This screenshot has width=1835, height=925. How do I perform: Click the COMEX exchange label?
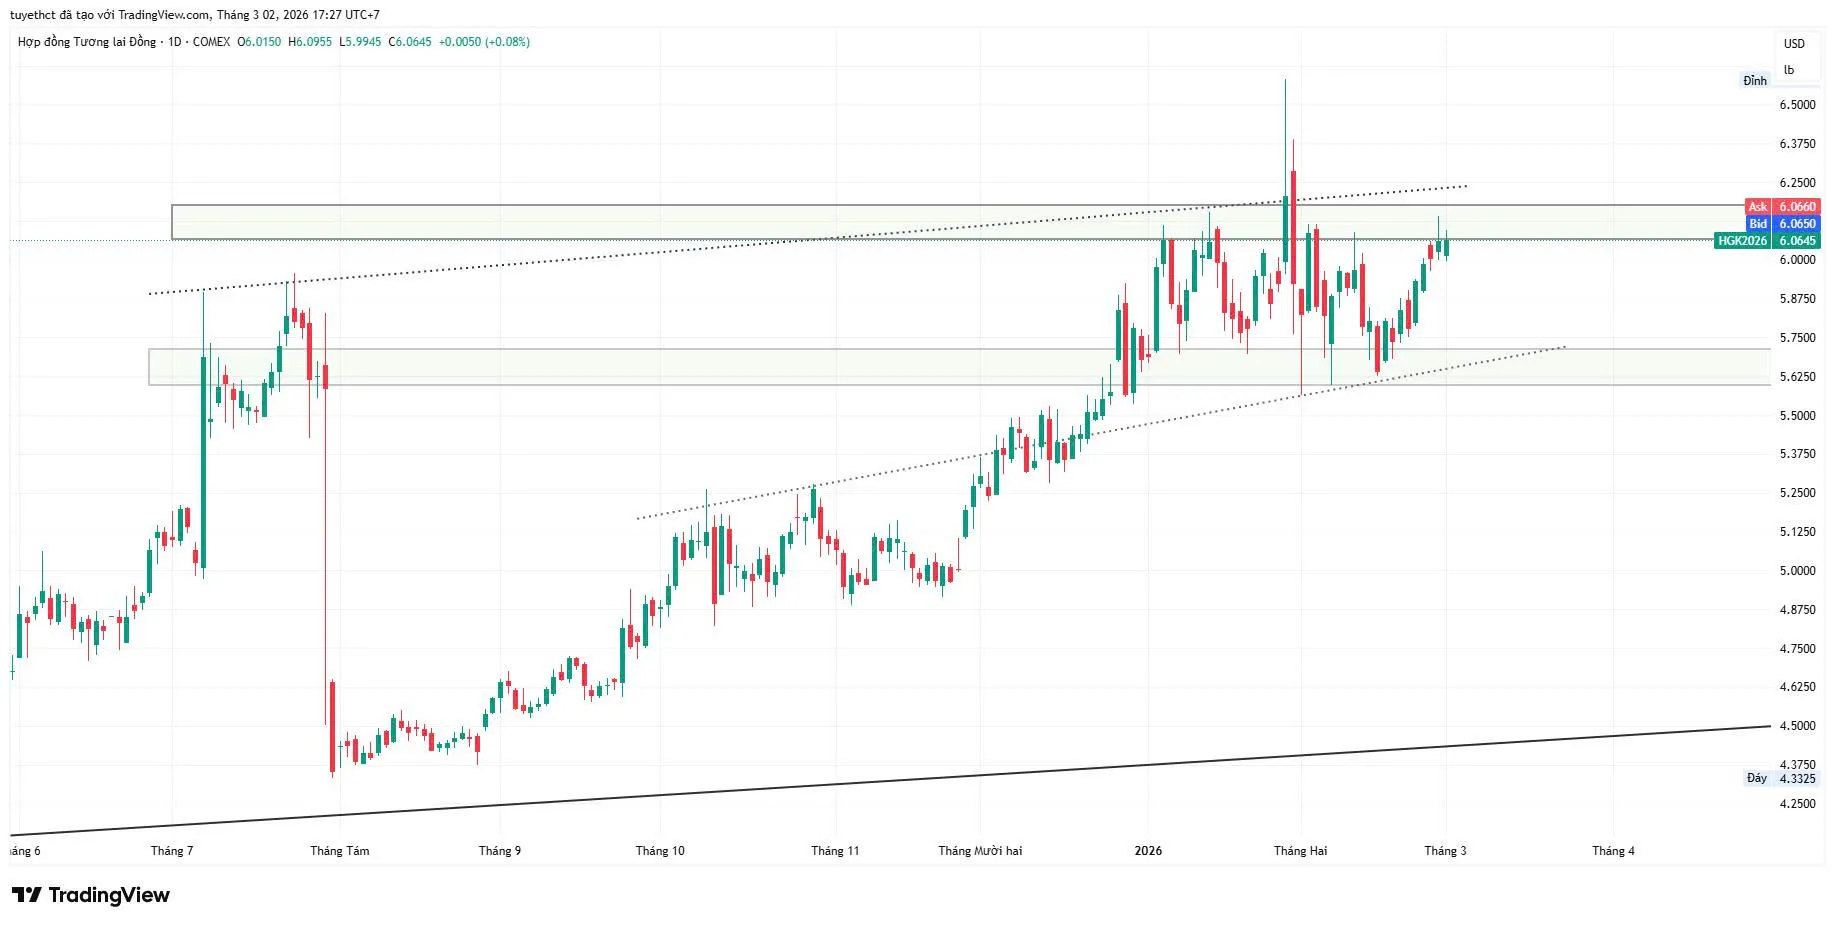[x=211, y=42]
